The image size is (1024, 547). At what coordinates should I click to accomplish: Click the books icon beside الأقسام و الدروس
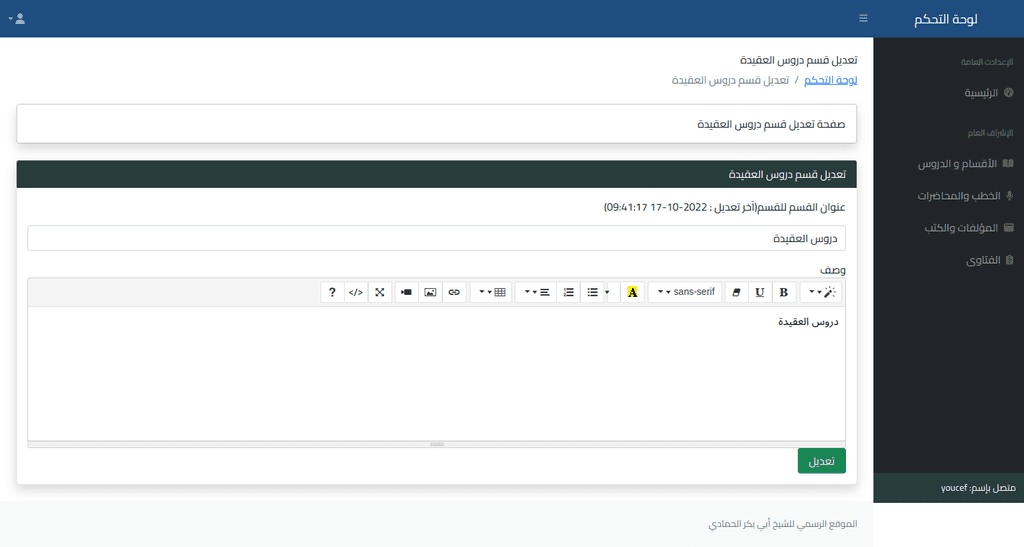(x=1008, y=163)
